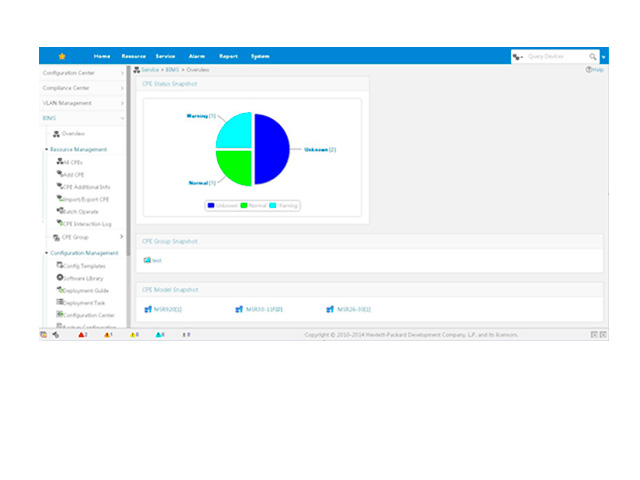Screen dimensions: 640x480
Task: Toggle the Unknown legend entry
Action: click(x=223, y=205)
